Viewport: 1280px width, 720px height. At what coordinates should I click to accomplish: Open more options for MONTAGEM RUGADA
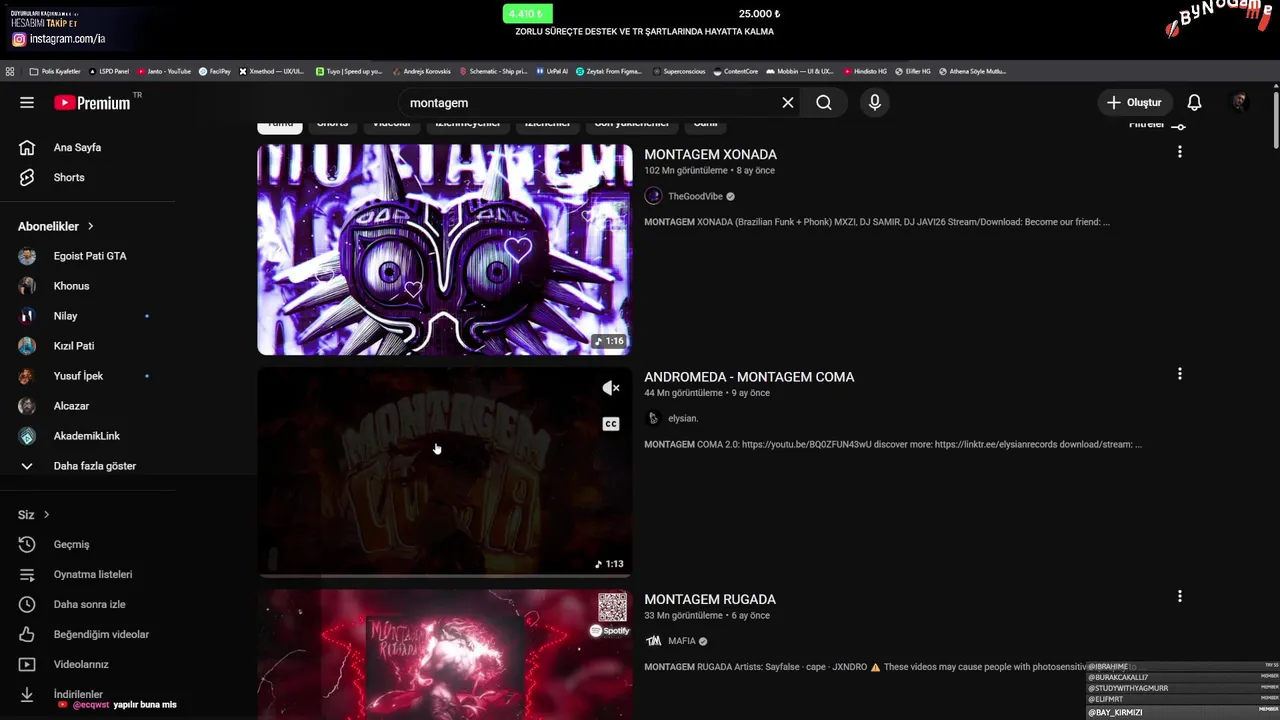[x=1180, y=596]
